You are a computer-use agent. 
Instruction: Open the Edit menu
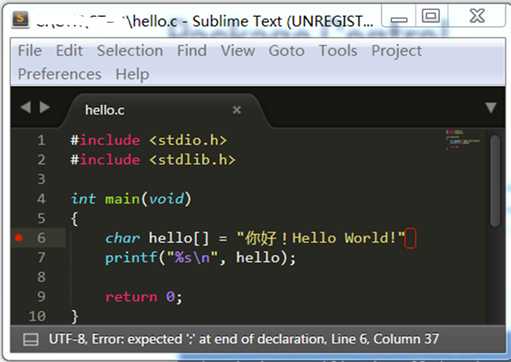click(x=69, y=51)
